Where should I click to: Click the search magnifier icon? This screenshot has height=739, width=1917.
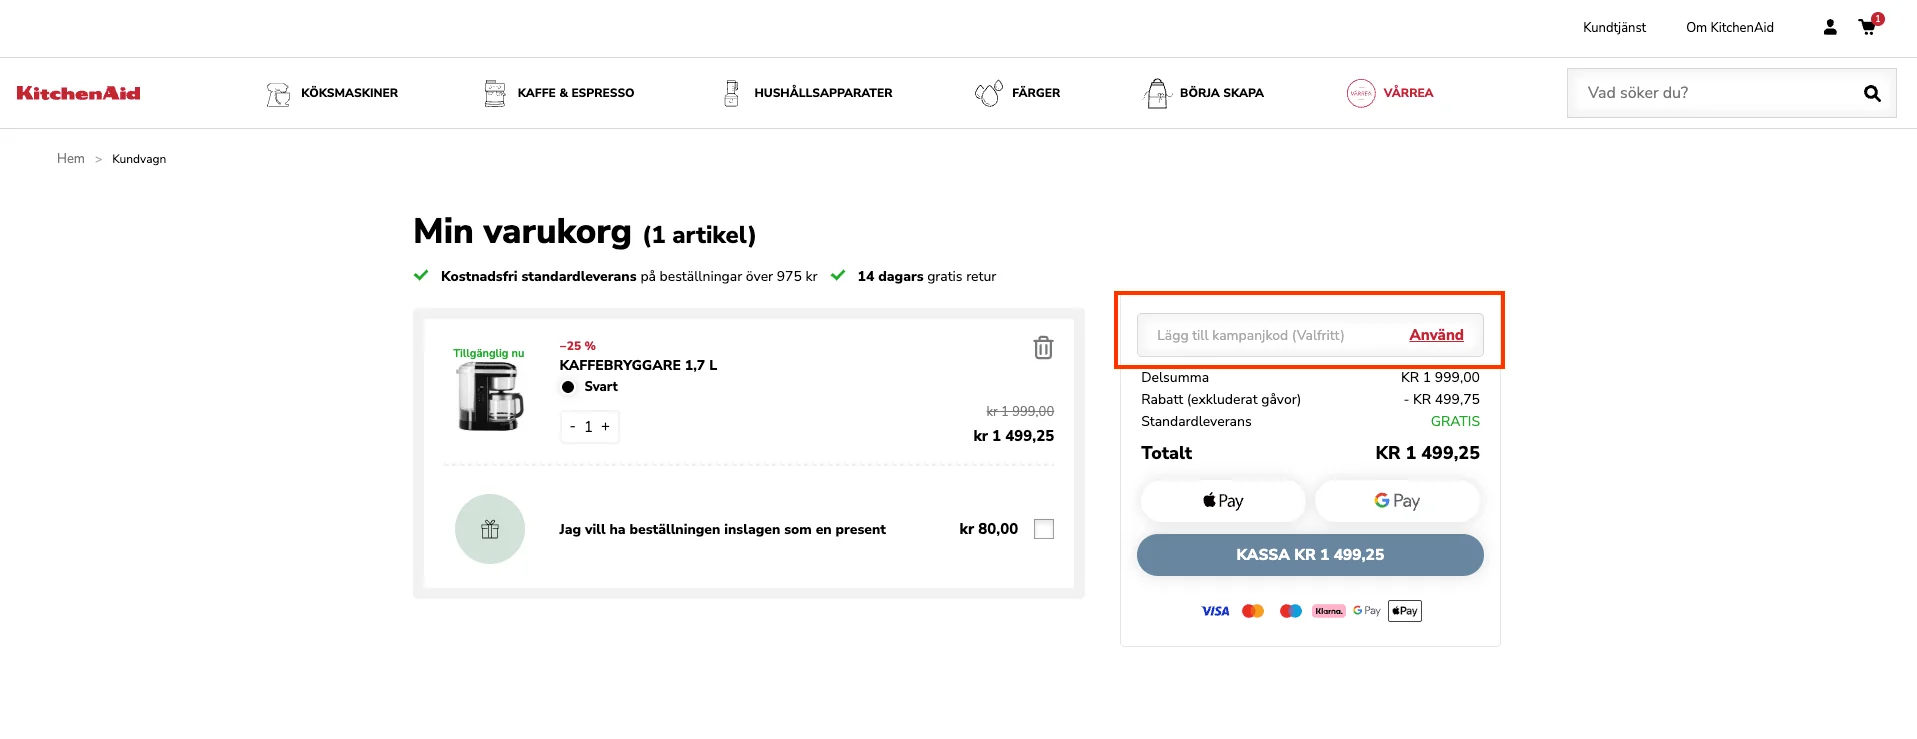click(1872, 93)
